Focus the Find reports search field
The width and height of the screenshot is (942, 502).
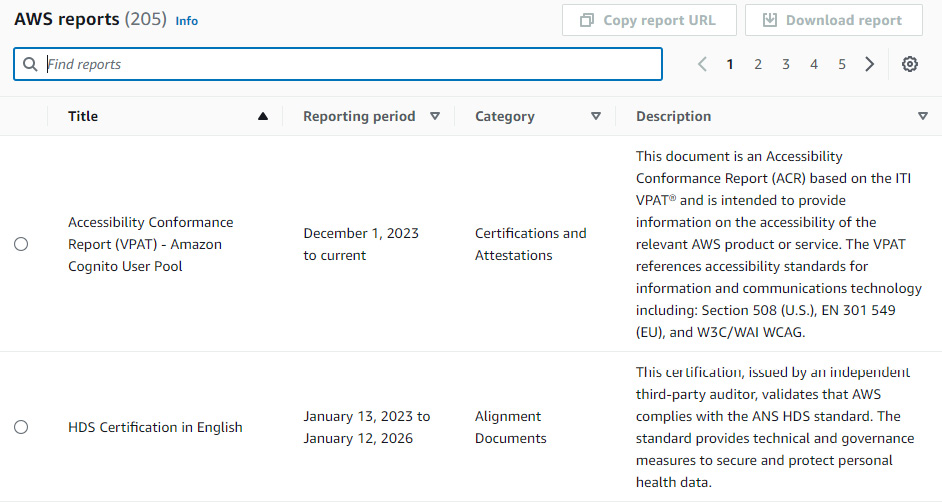(338, 64)
